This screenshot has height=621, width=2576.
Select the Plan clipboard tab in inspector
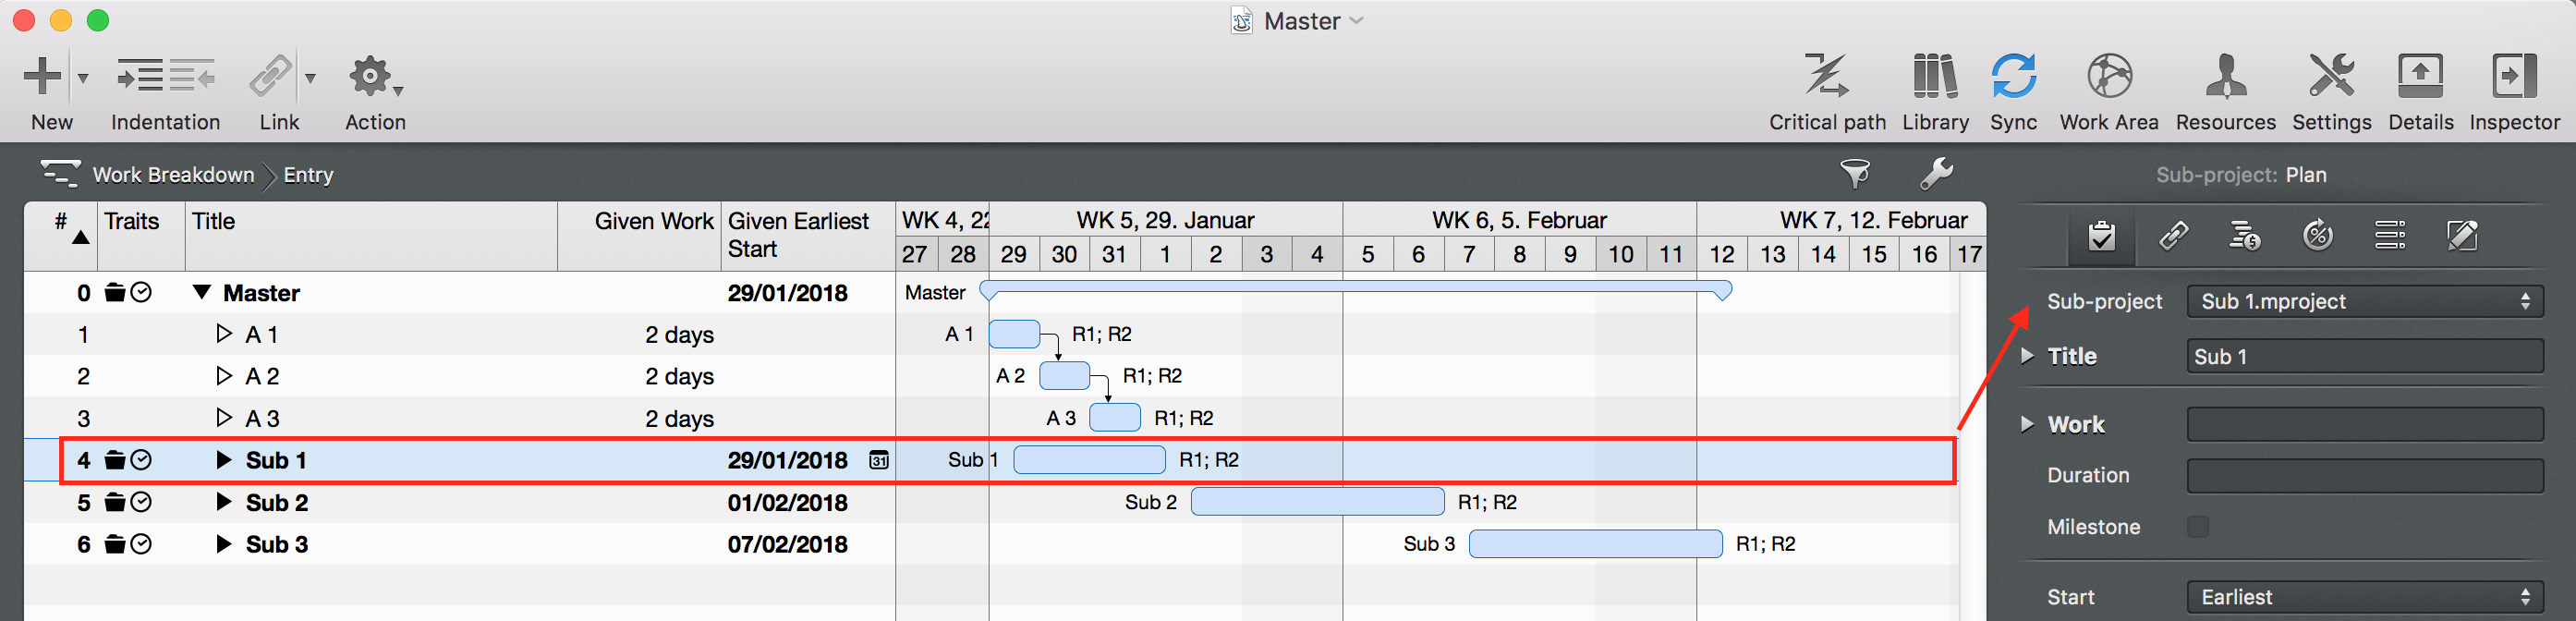coord(2101,236)
